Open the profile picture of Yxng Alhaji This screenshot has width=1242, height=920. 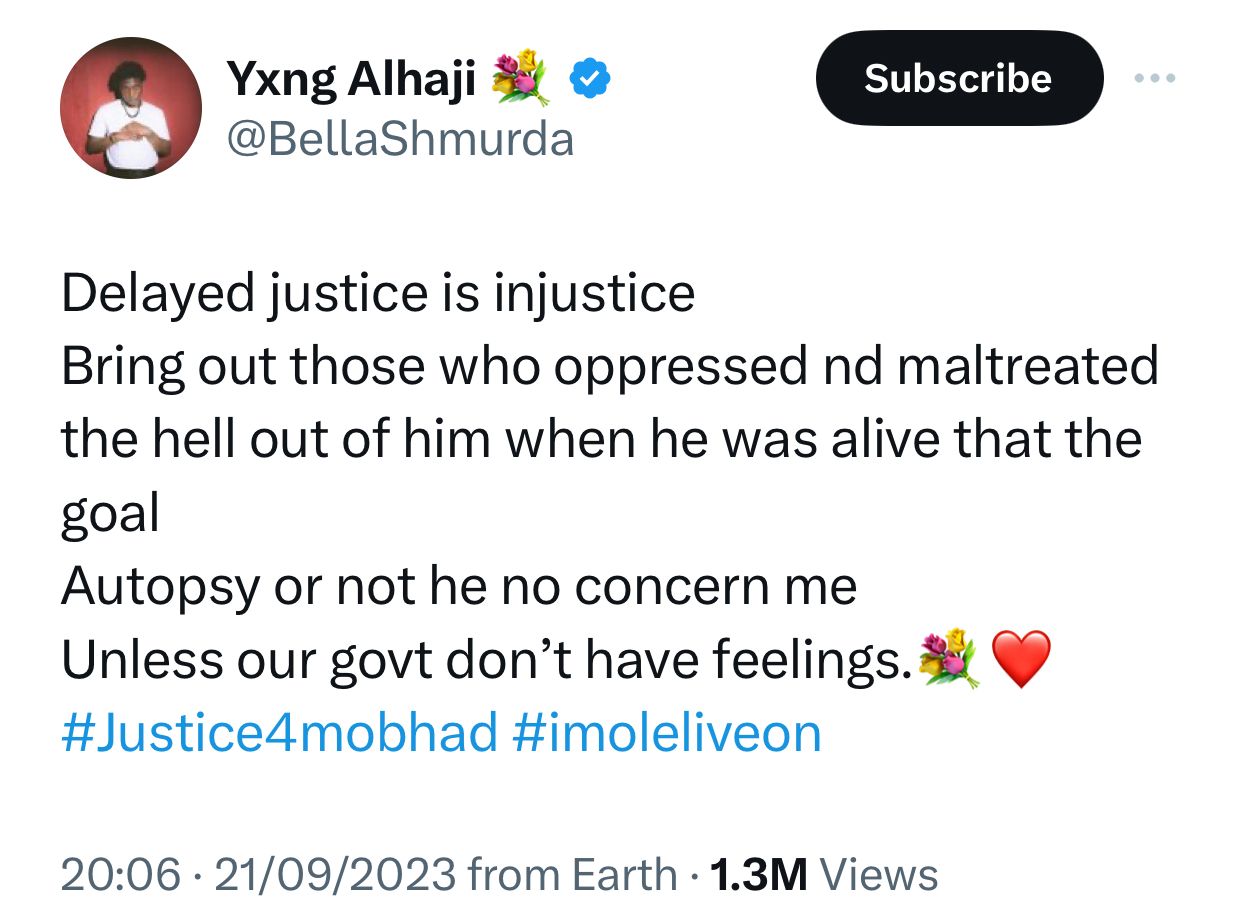pos(133,108)
